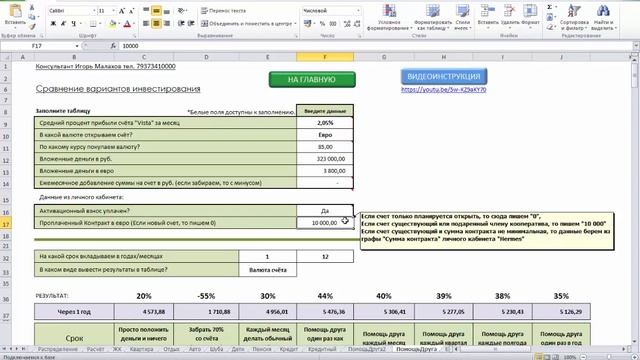
Task: Click the cell borders icon
Action: point(93,24)
